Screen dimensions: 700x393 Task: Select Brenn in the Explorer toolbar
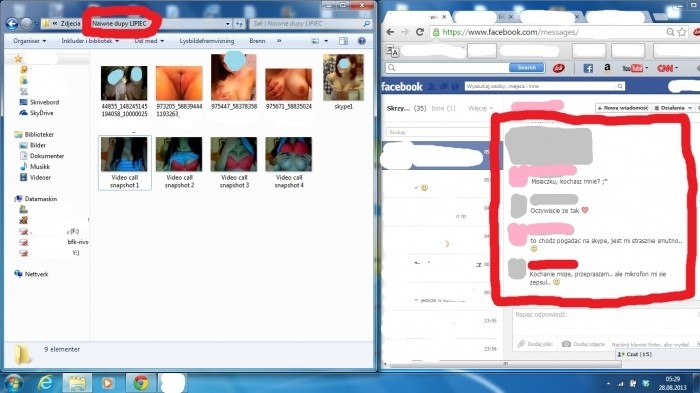pos(257,41)
